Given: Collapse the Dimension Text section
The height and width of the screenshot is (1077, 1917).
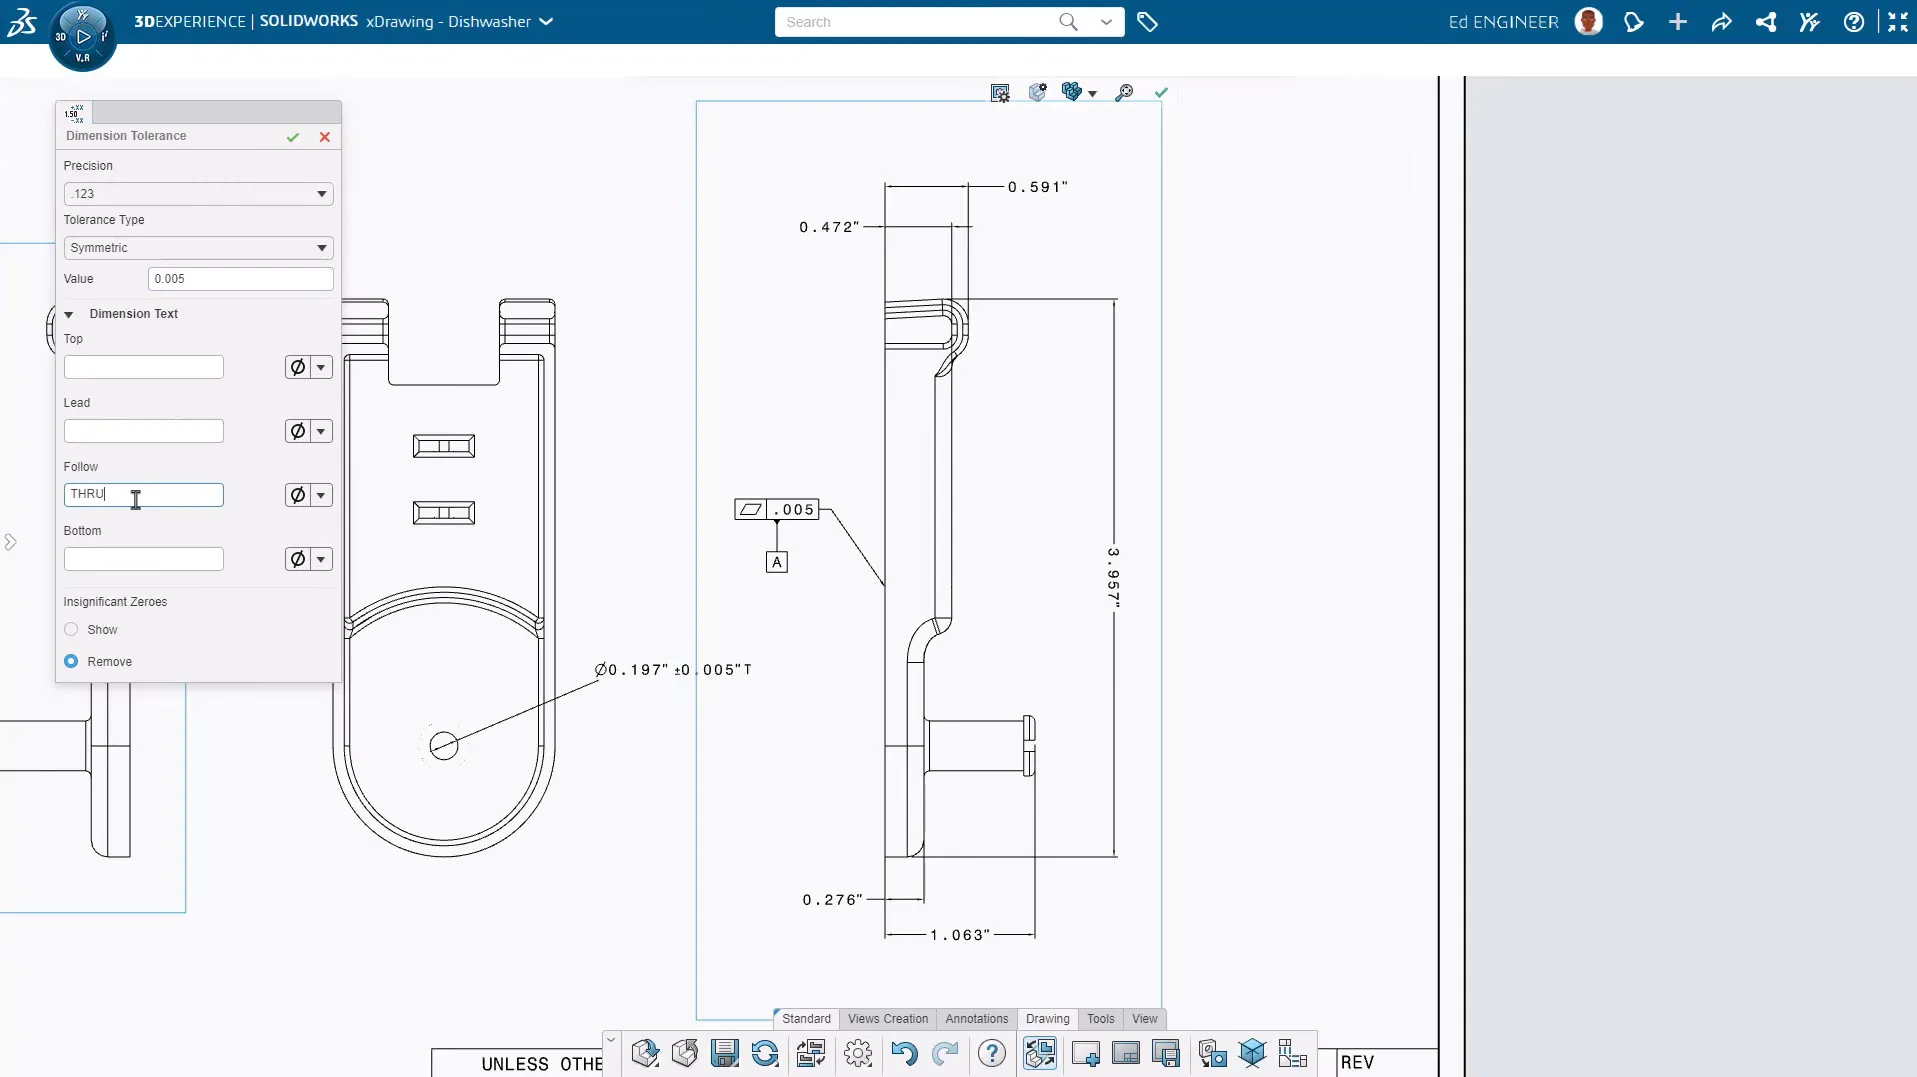Looking at the screenshot, I should (x=69, y=314).
